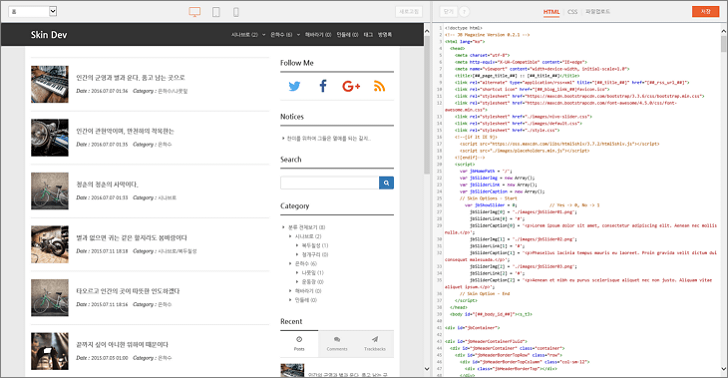The height and width of the screenshot is (378, 728).
Task: Open the post title dated 2015.07.11 18:18
Action: 131,238
